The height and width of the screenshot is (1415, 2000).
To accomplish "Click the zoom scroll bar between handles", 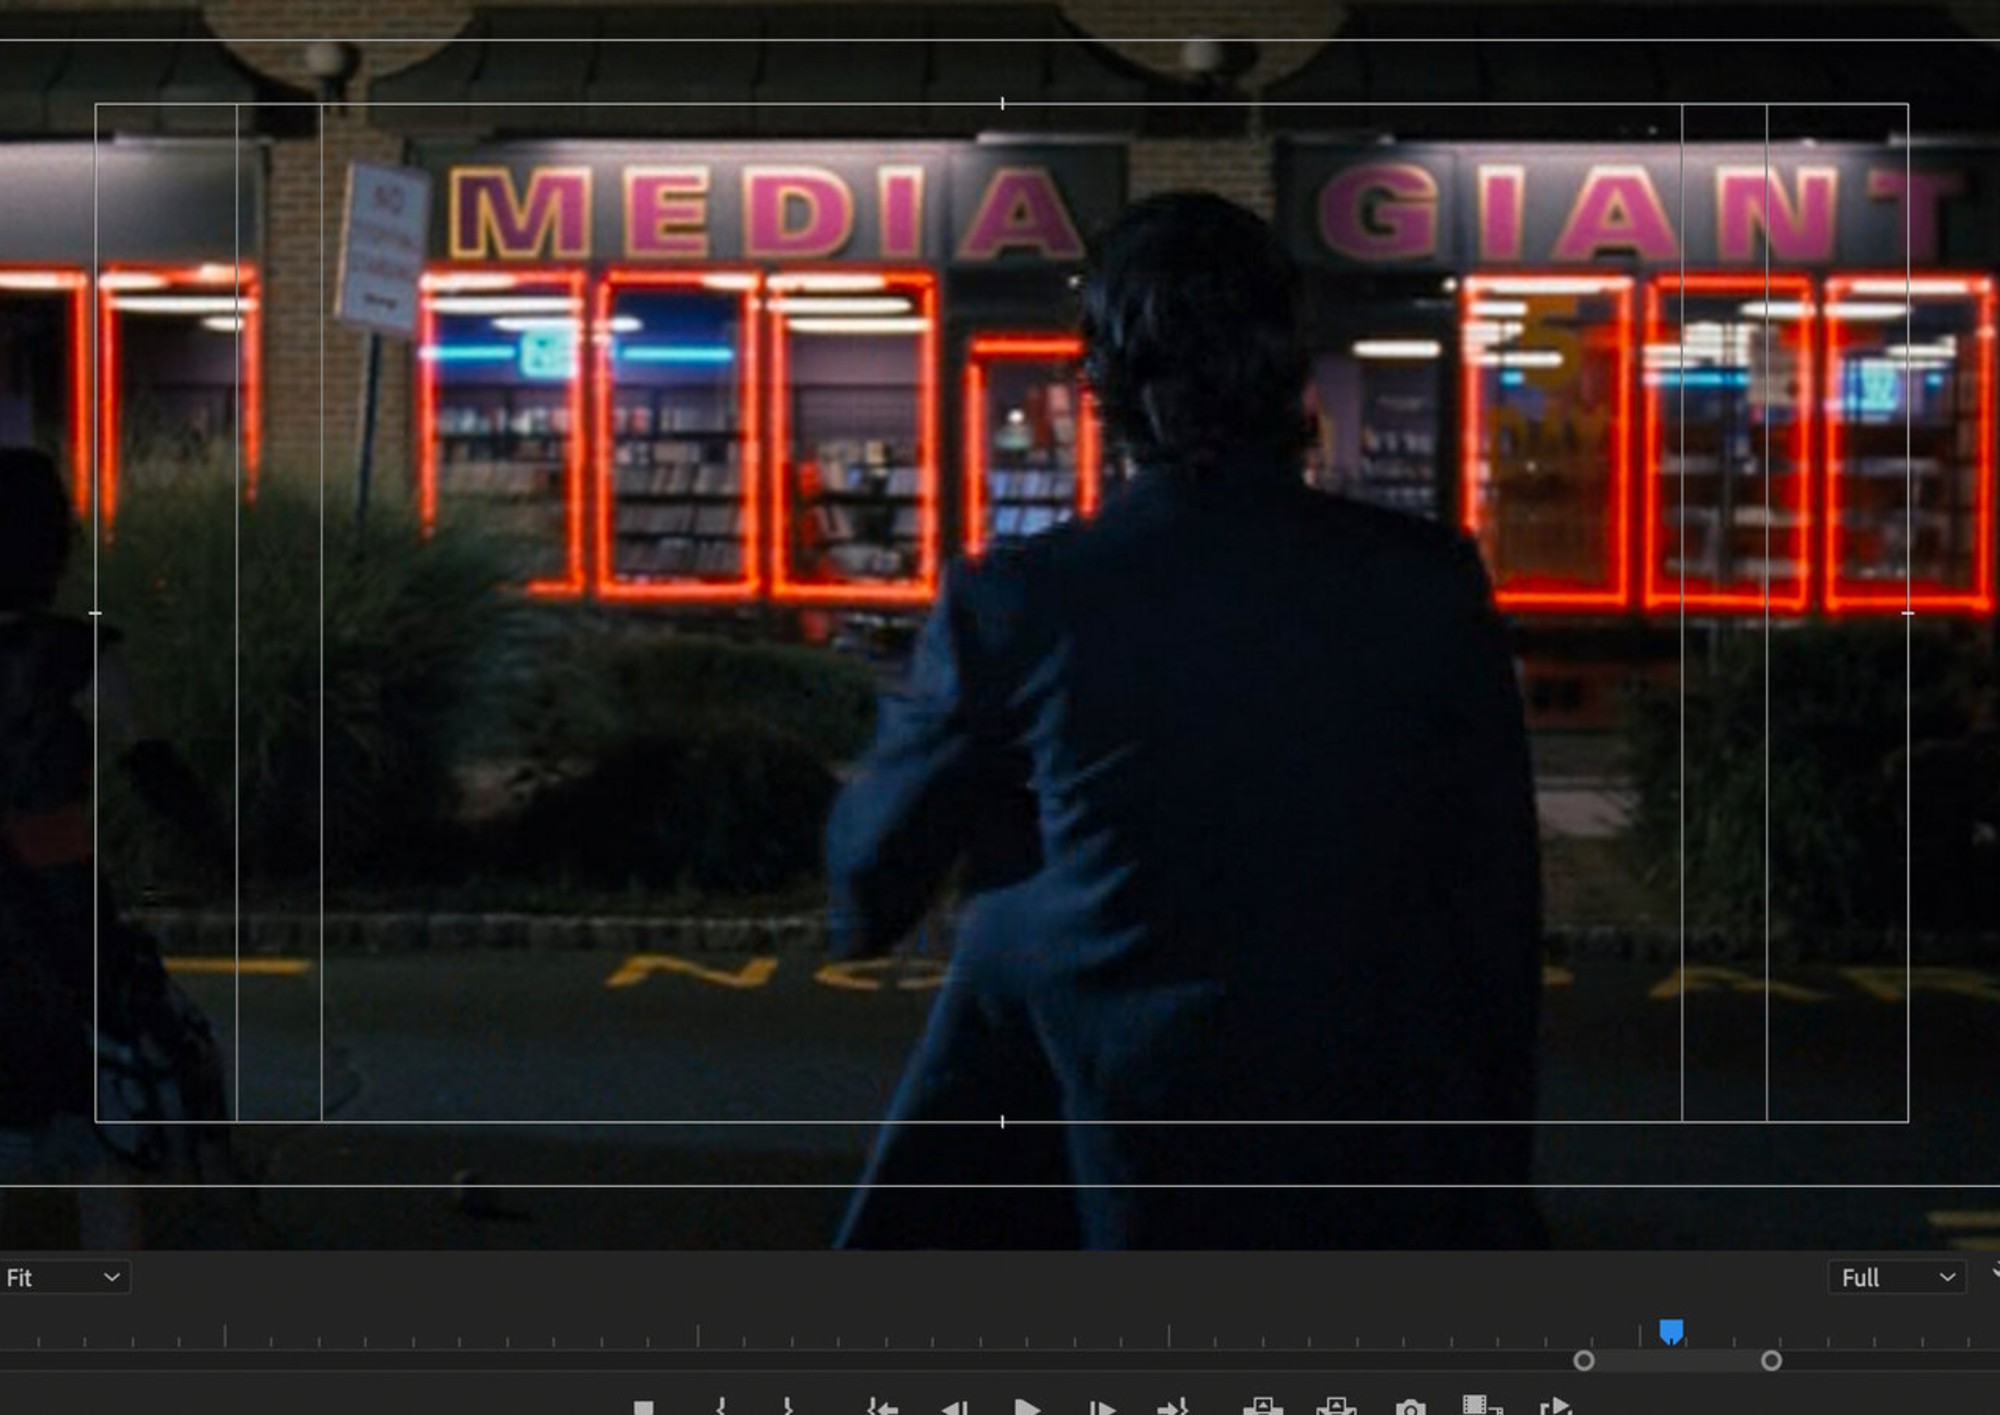I will point(1677,1360).
